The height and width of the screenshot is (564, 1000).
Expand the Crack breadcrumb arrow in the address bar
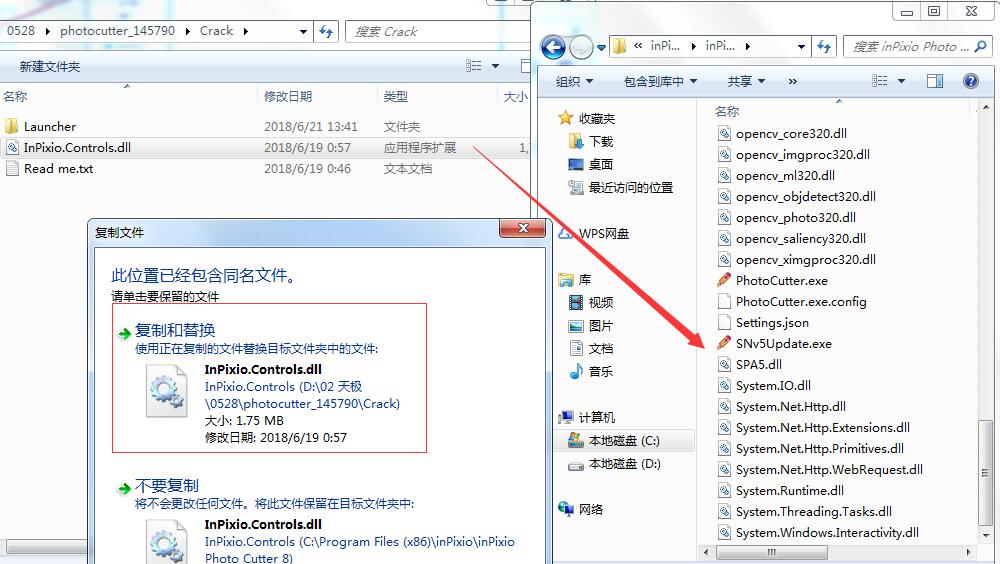pyautogui.click(x=246, y=31)
